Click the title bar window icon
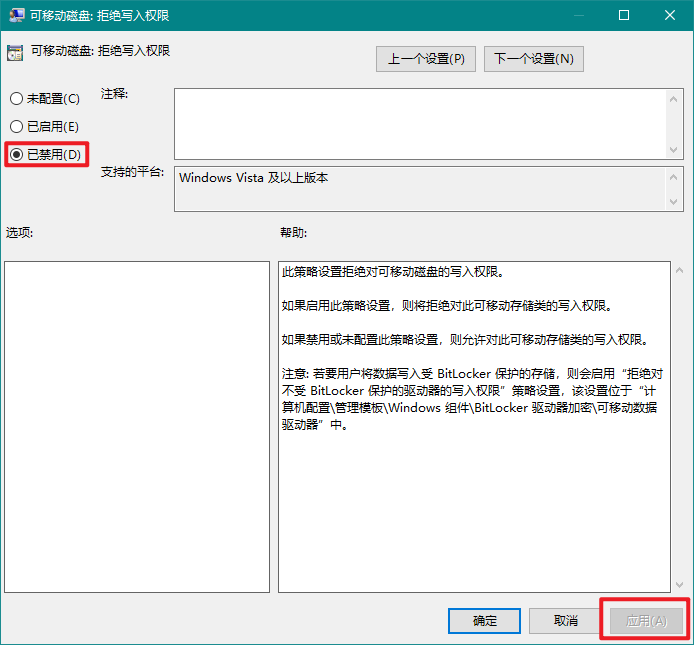This screenshot has height=645, width=694. coord(16,15)
